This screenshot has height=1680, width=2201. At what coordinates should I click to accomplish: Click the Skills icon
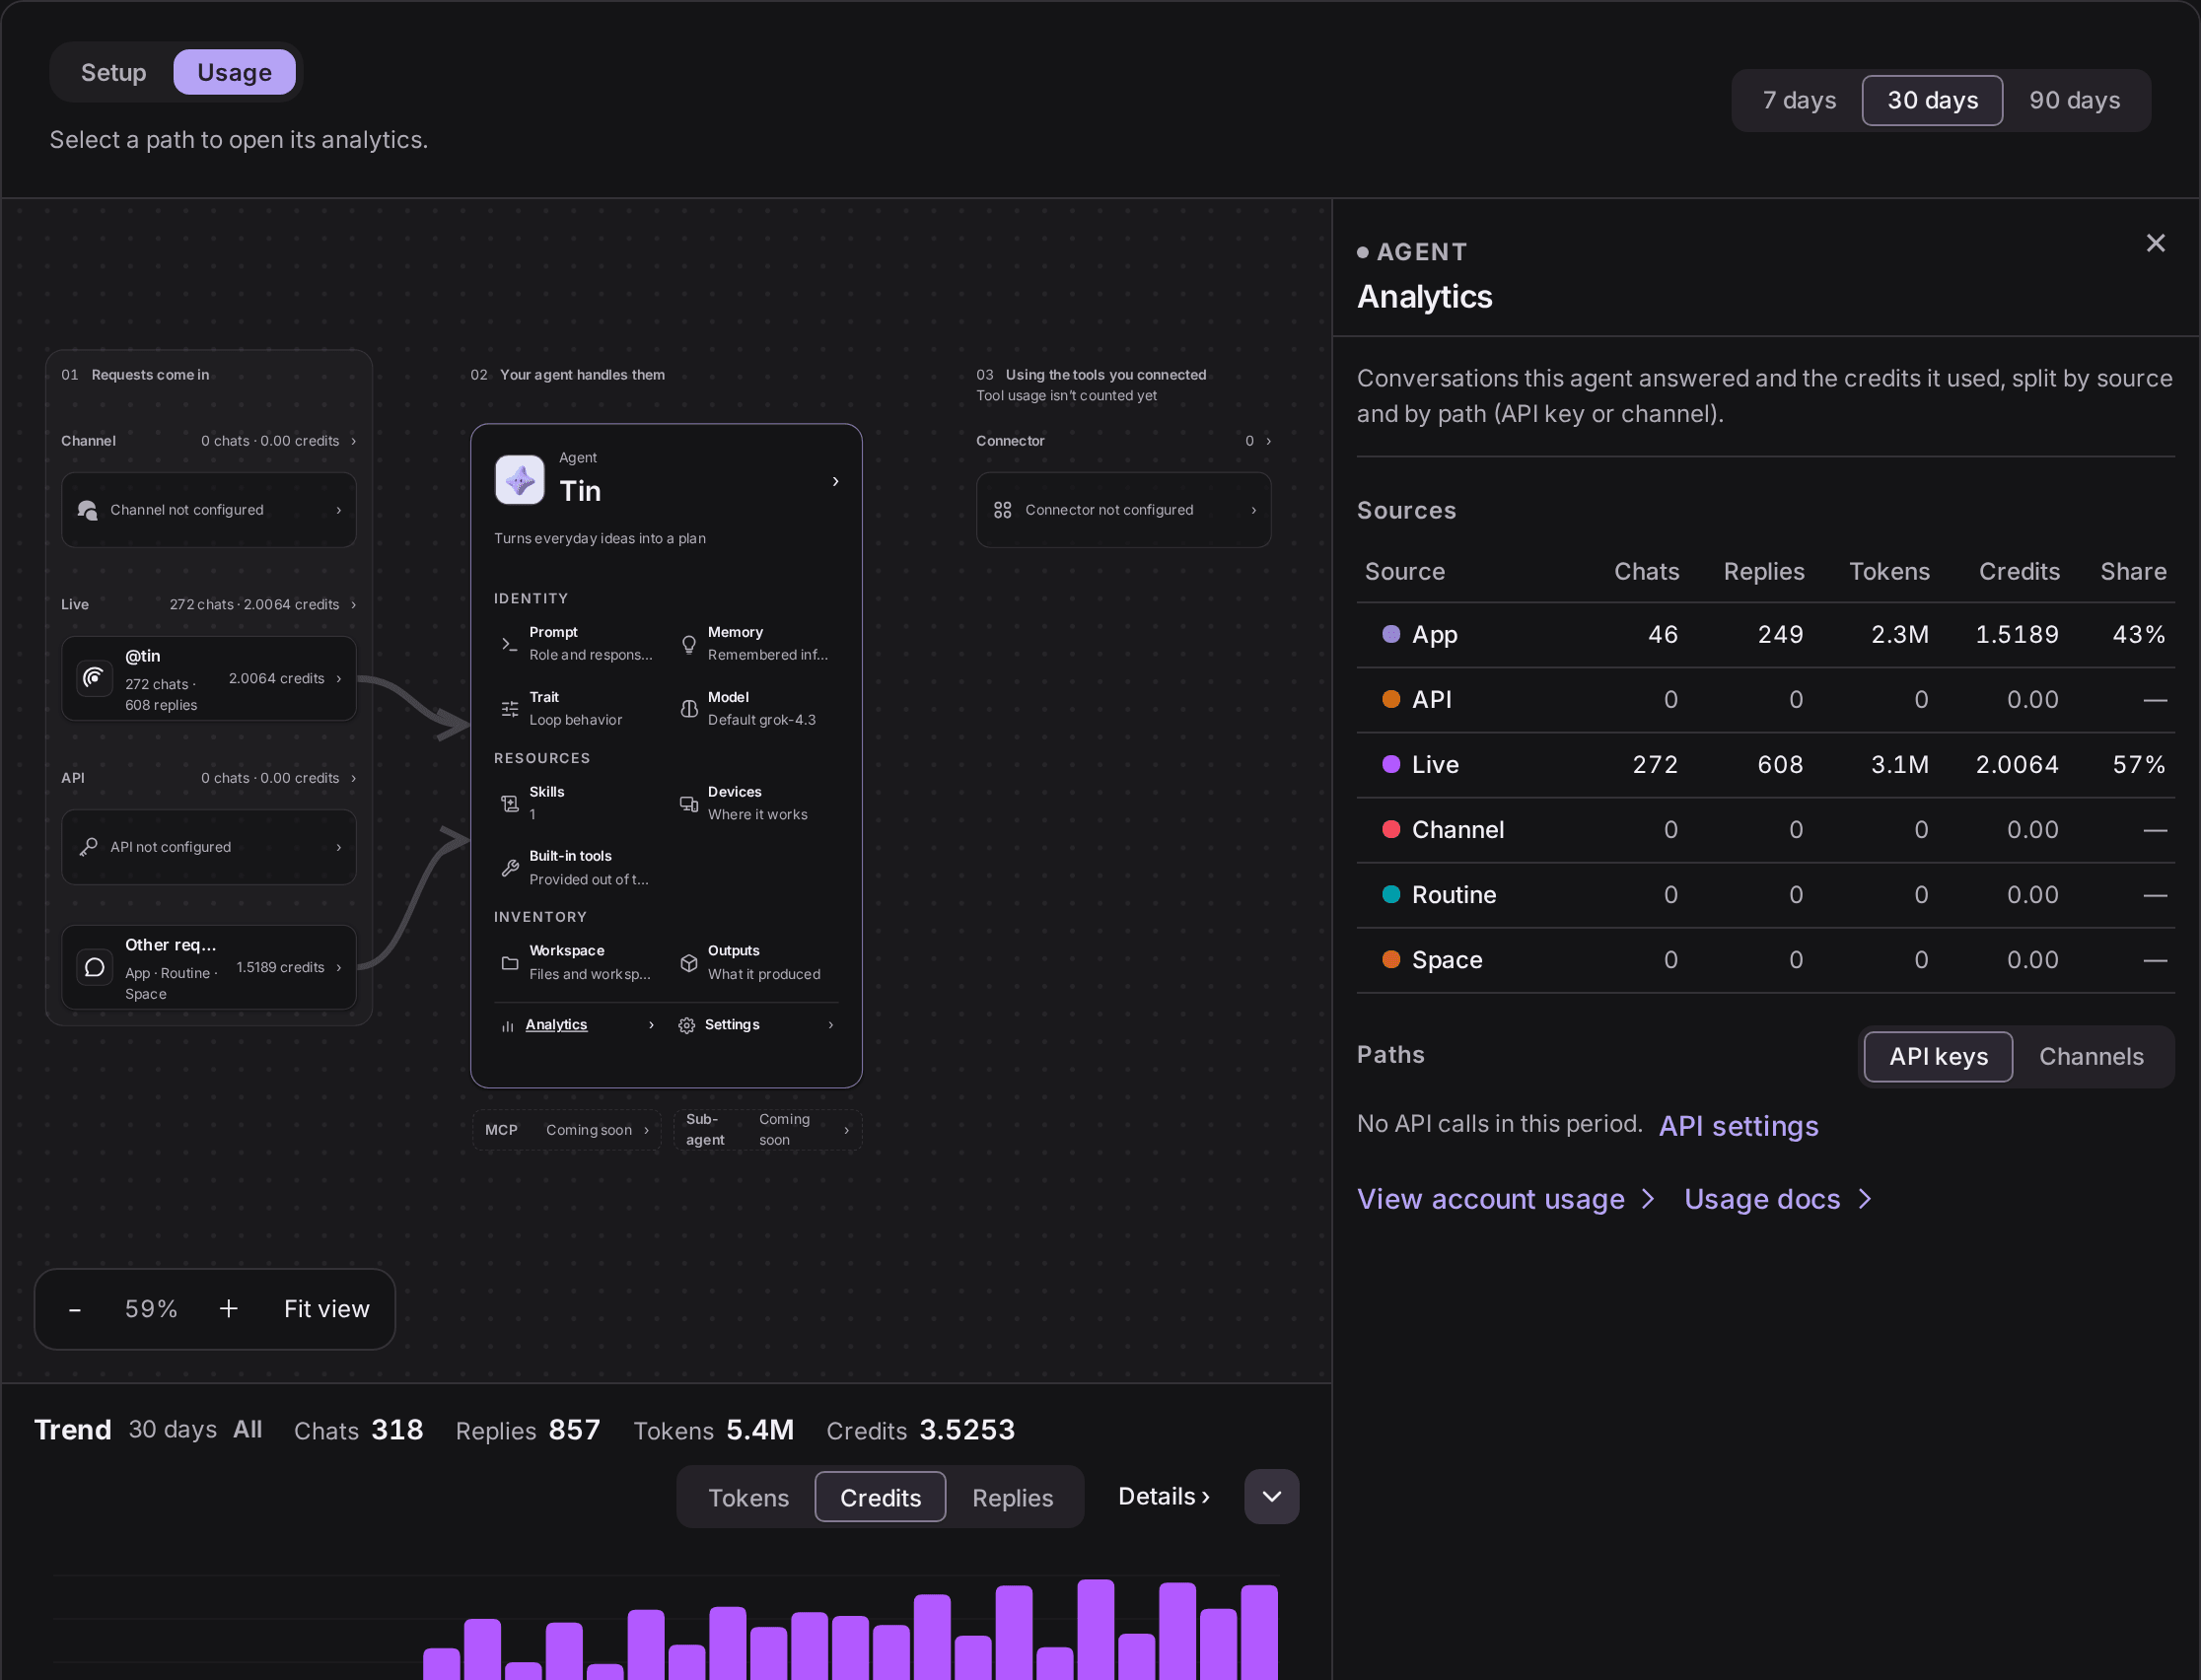click(x=509, y=803)
